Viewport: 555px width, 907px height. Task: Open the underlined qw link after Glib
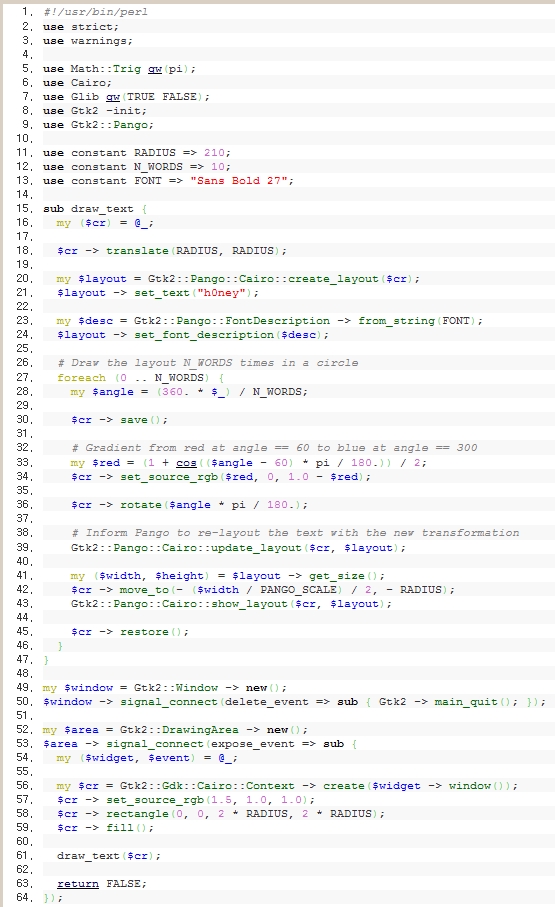(113, 97)
